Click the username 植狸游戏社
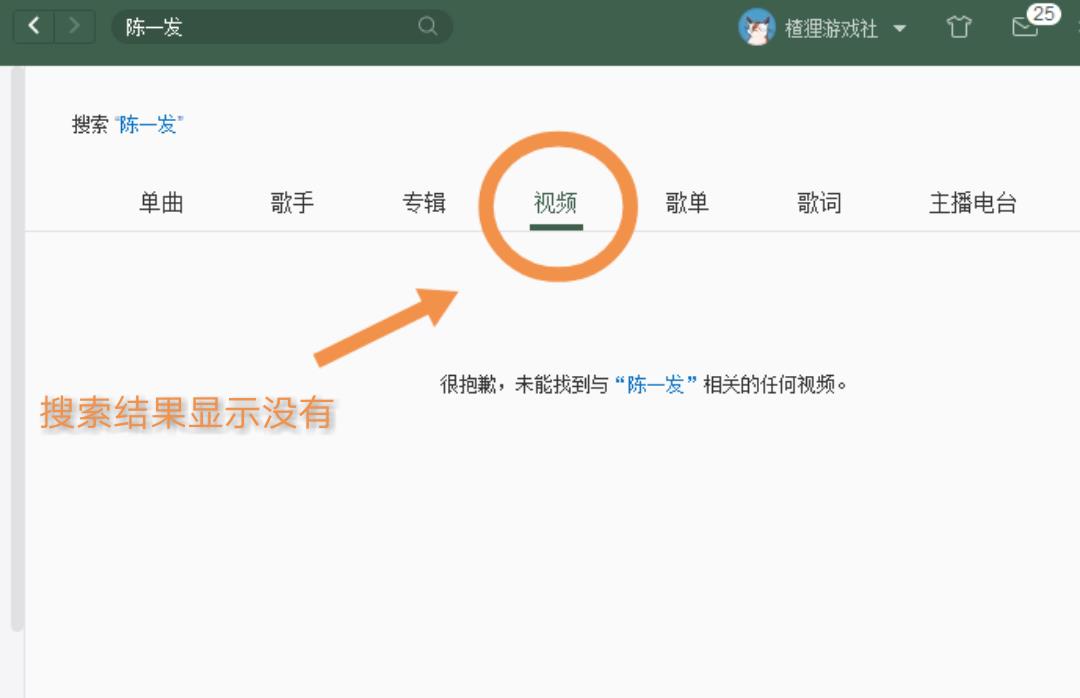 click(830, 29)
